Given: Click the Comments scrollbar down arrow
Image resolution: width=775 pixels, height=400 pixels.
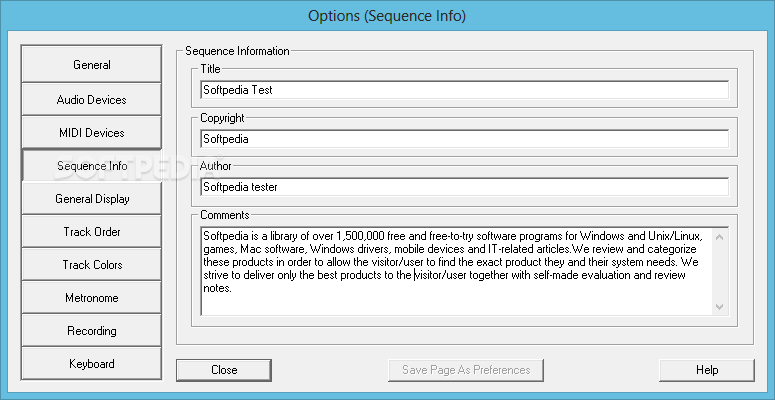Looking at the screenshot, I should pos(721,307).
